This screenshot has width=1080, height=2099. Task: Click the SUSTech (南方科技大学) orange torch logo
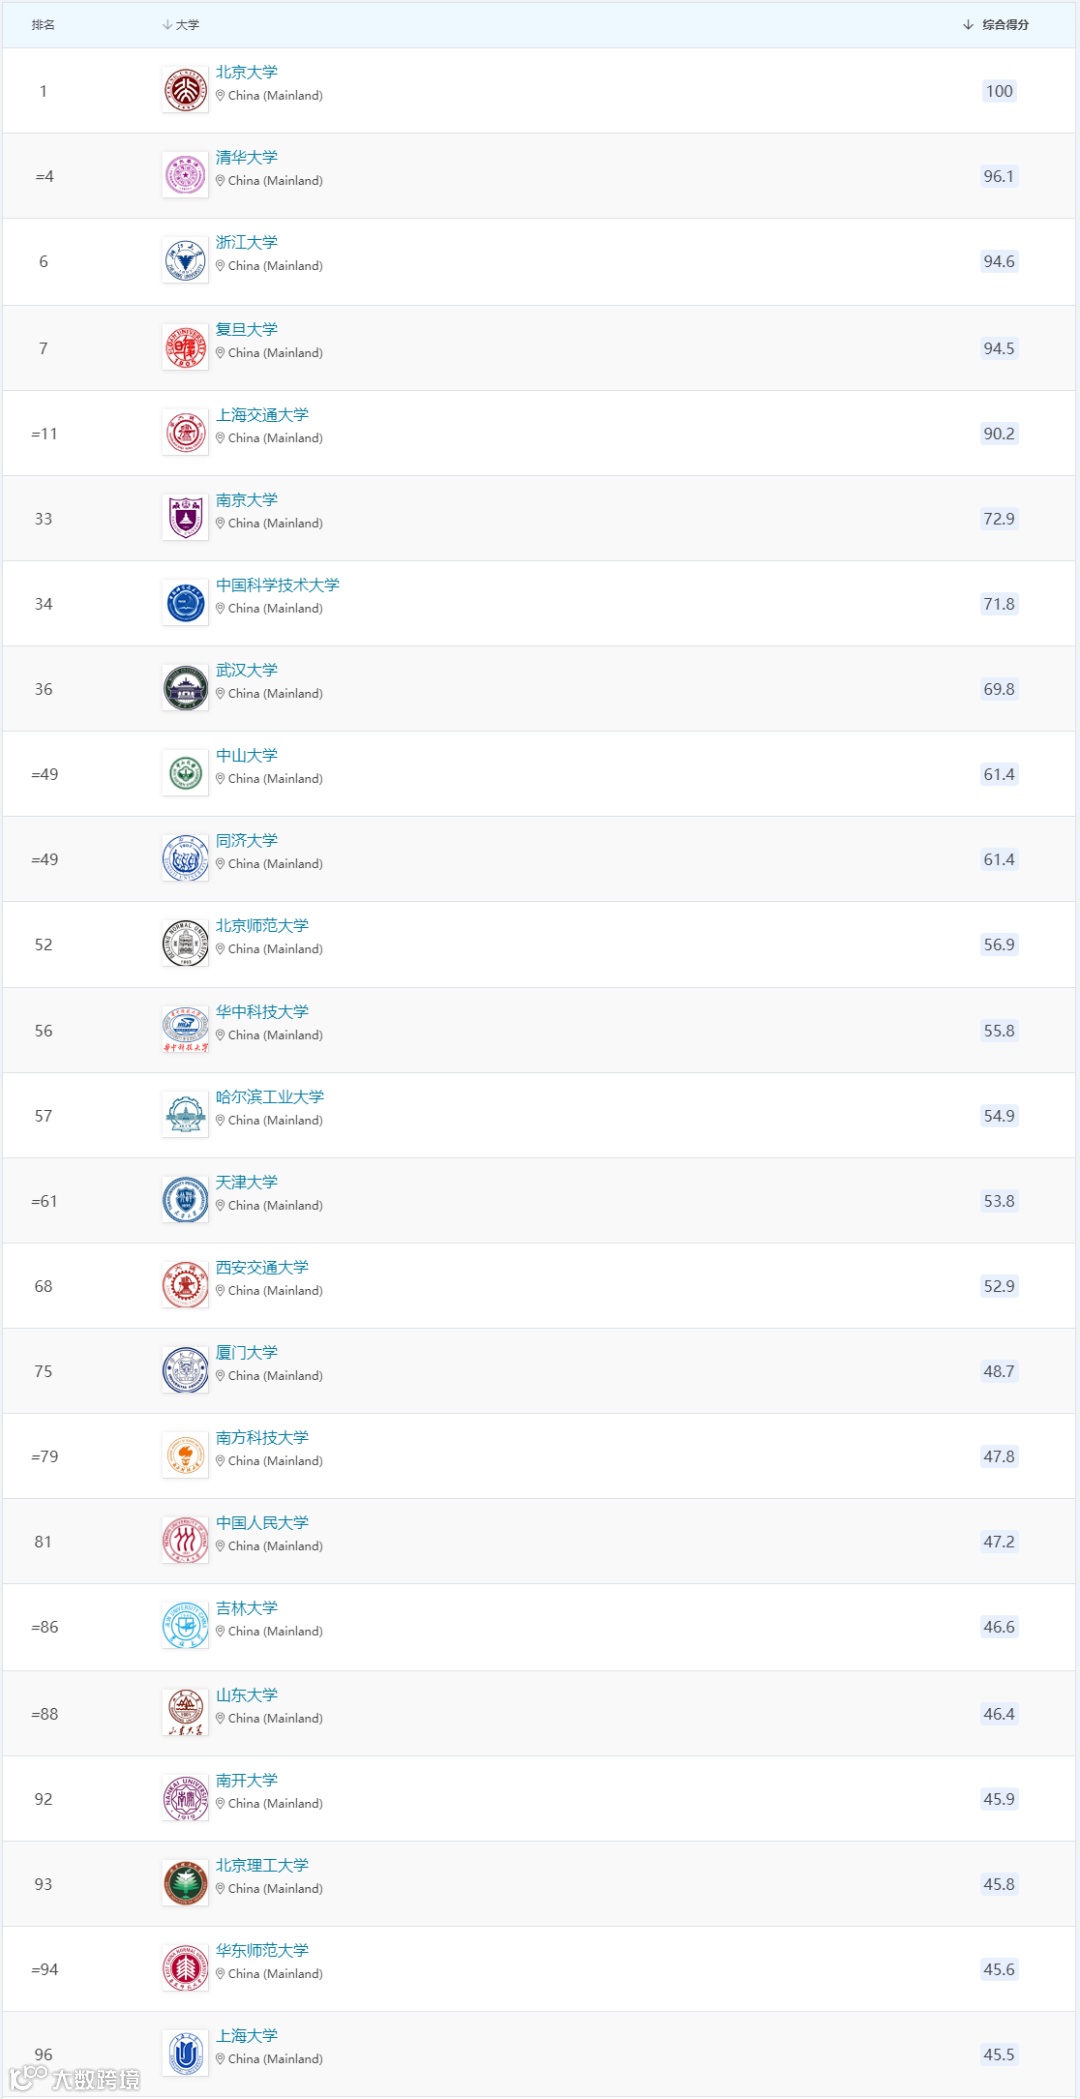[x=185, y=1456]
